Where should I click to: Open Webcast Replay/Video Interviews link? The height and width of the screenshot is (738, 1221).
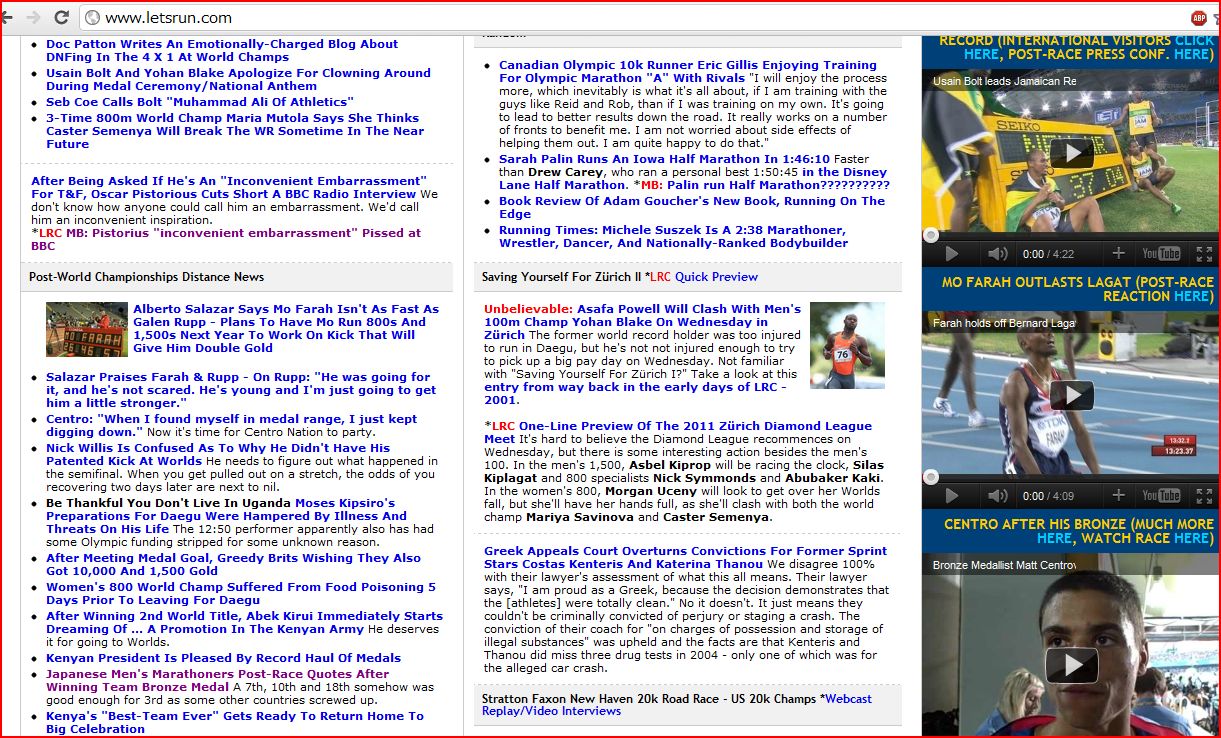(x=677, y=705)
